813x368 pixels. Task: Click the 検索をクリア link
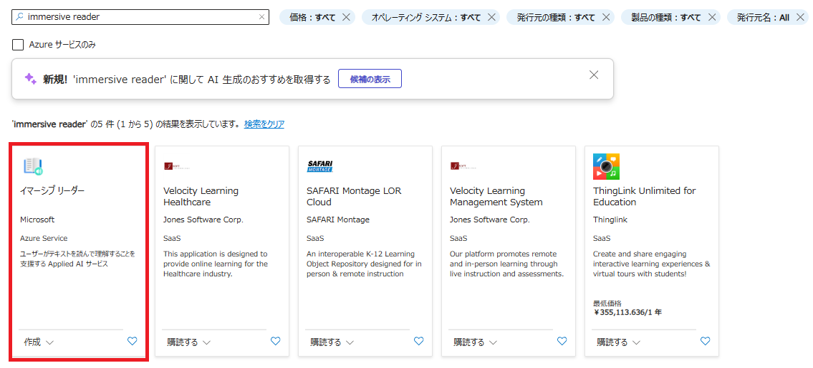pyautogui.click(x=264, y=125)
